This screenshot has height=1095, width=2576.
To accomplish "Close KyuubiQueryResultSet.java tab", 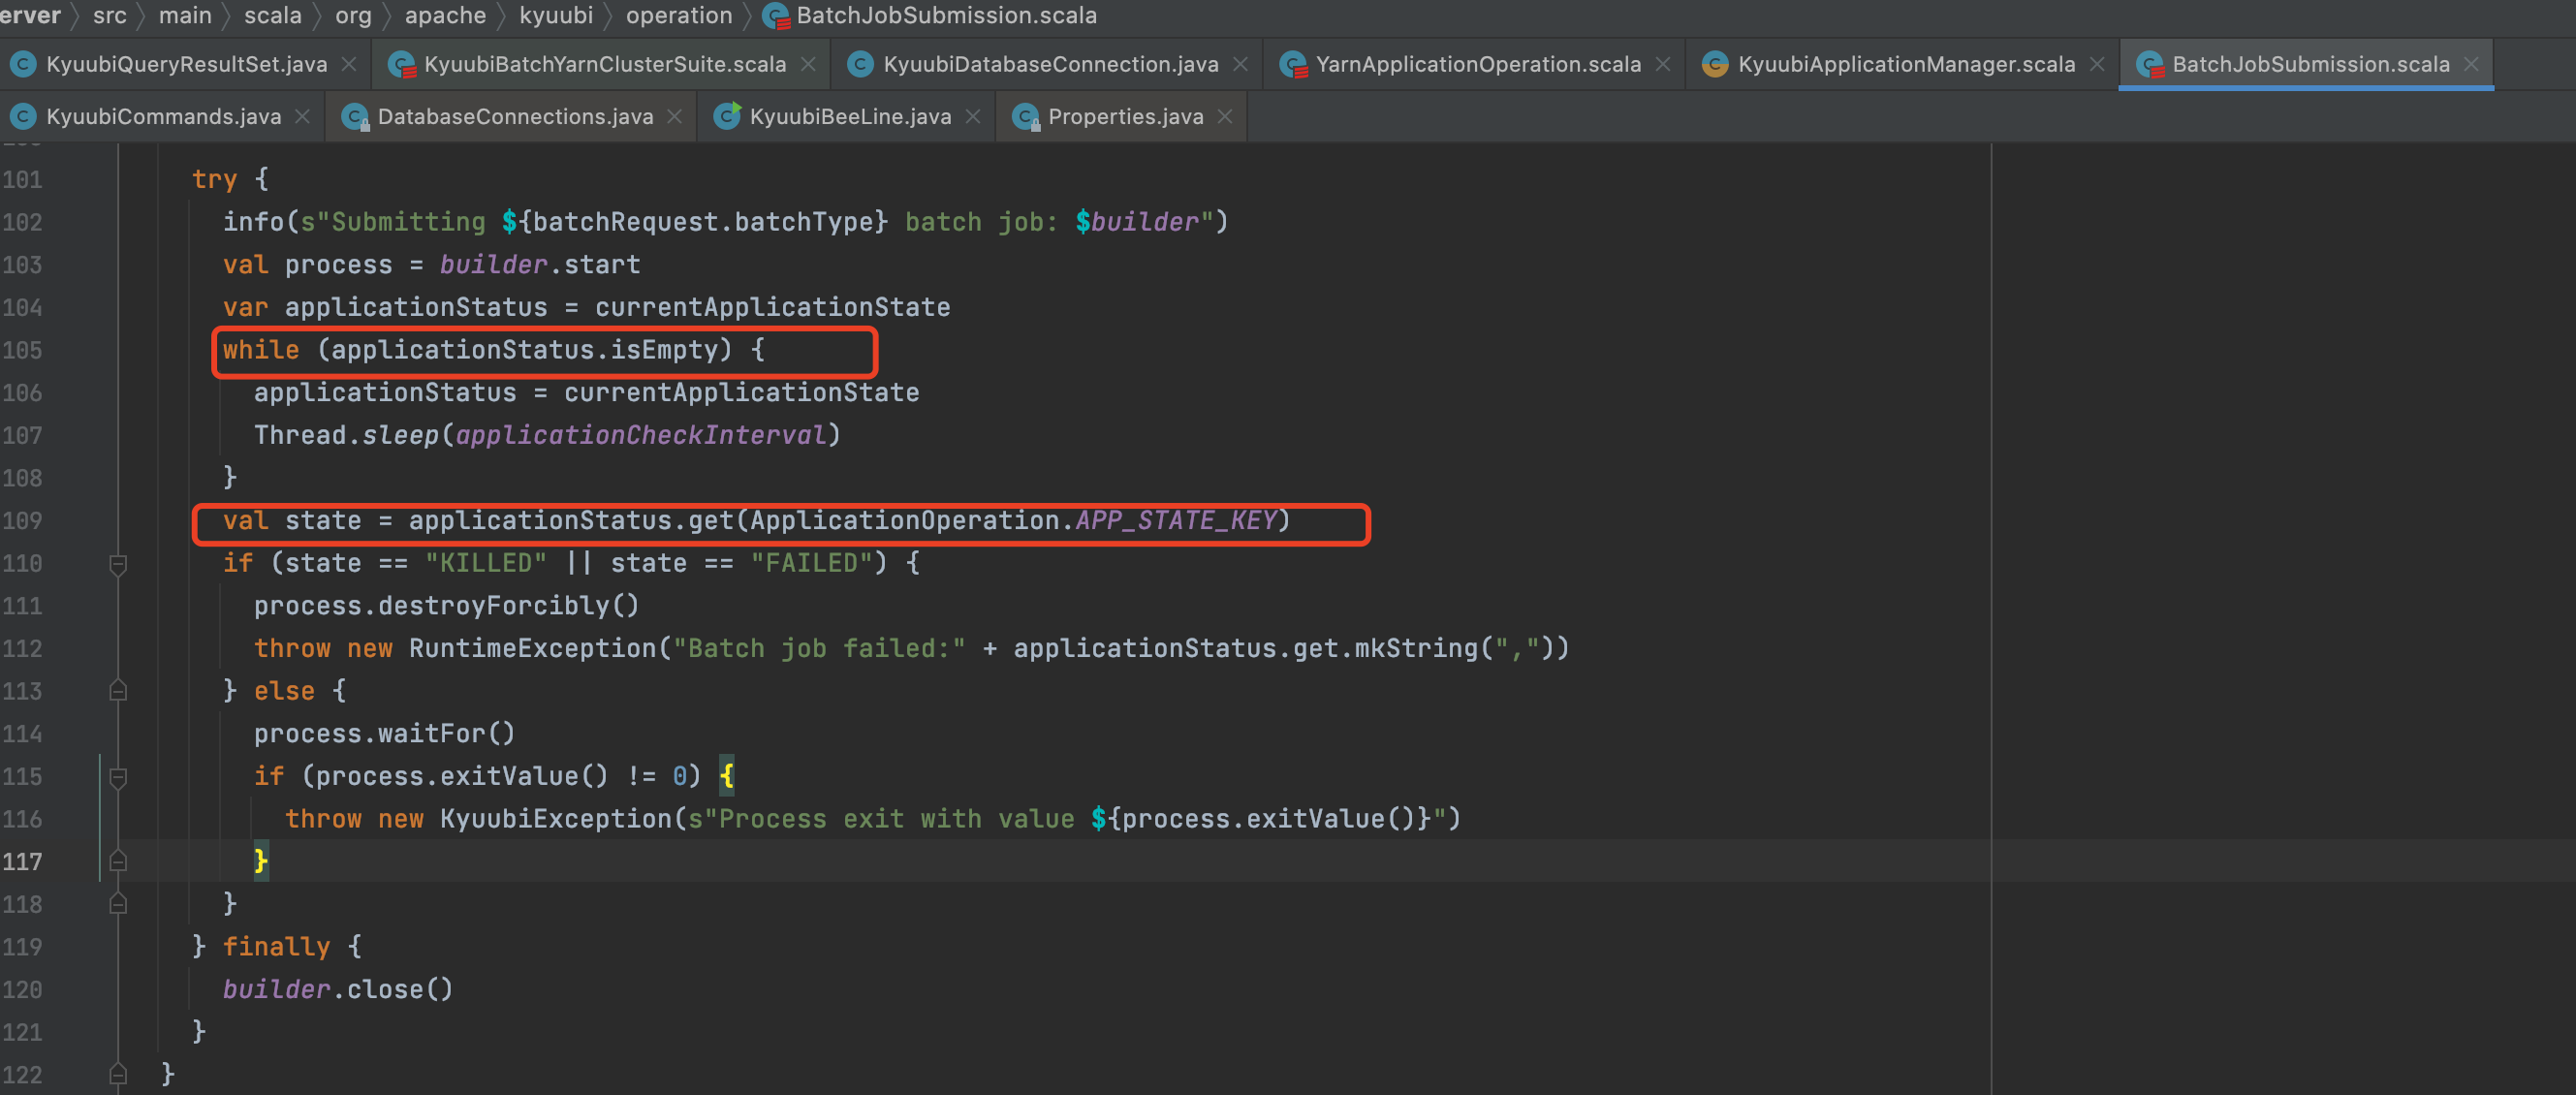I will (349, 64).
